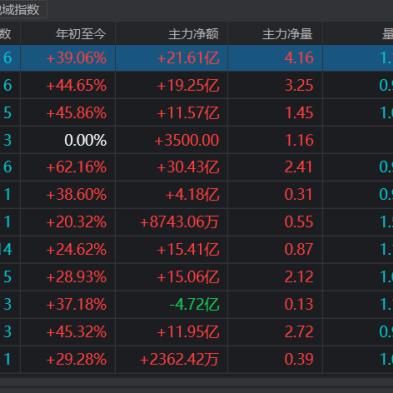Pick the 4.16 net volume value

coord(299,58)
